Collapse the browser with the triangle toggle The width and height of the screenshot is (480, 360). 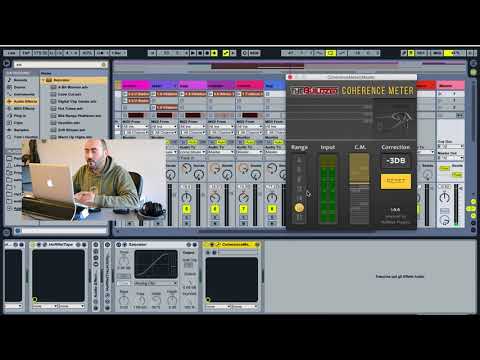6,63
